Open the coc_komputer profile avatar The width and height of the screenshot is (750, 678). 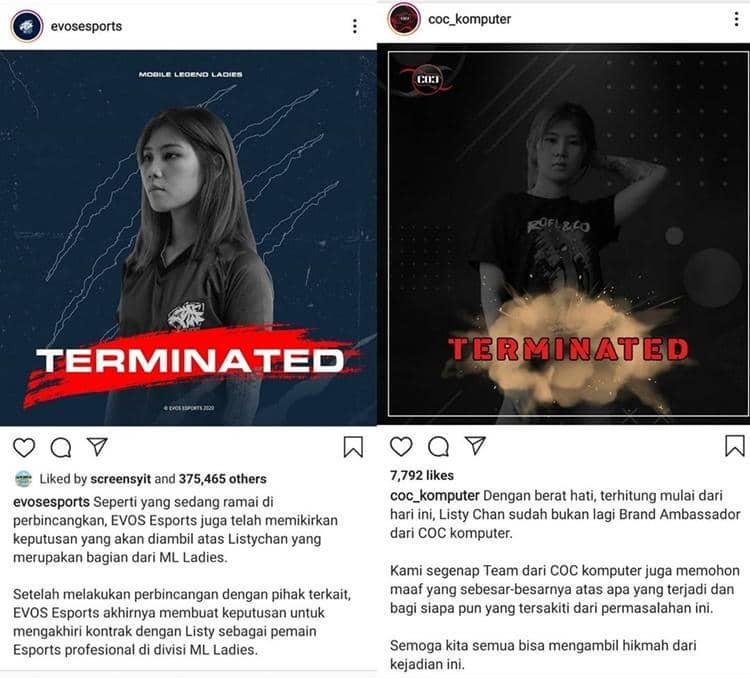[x=404, y=19]
